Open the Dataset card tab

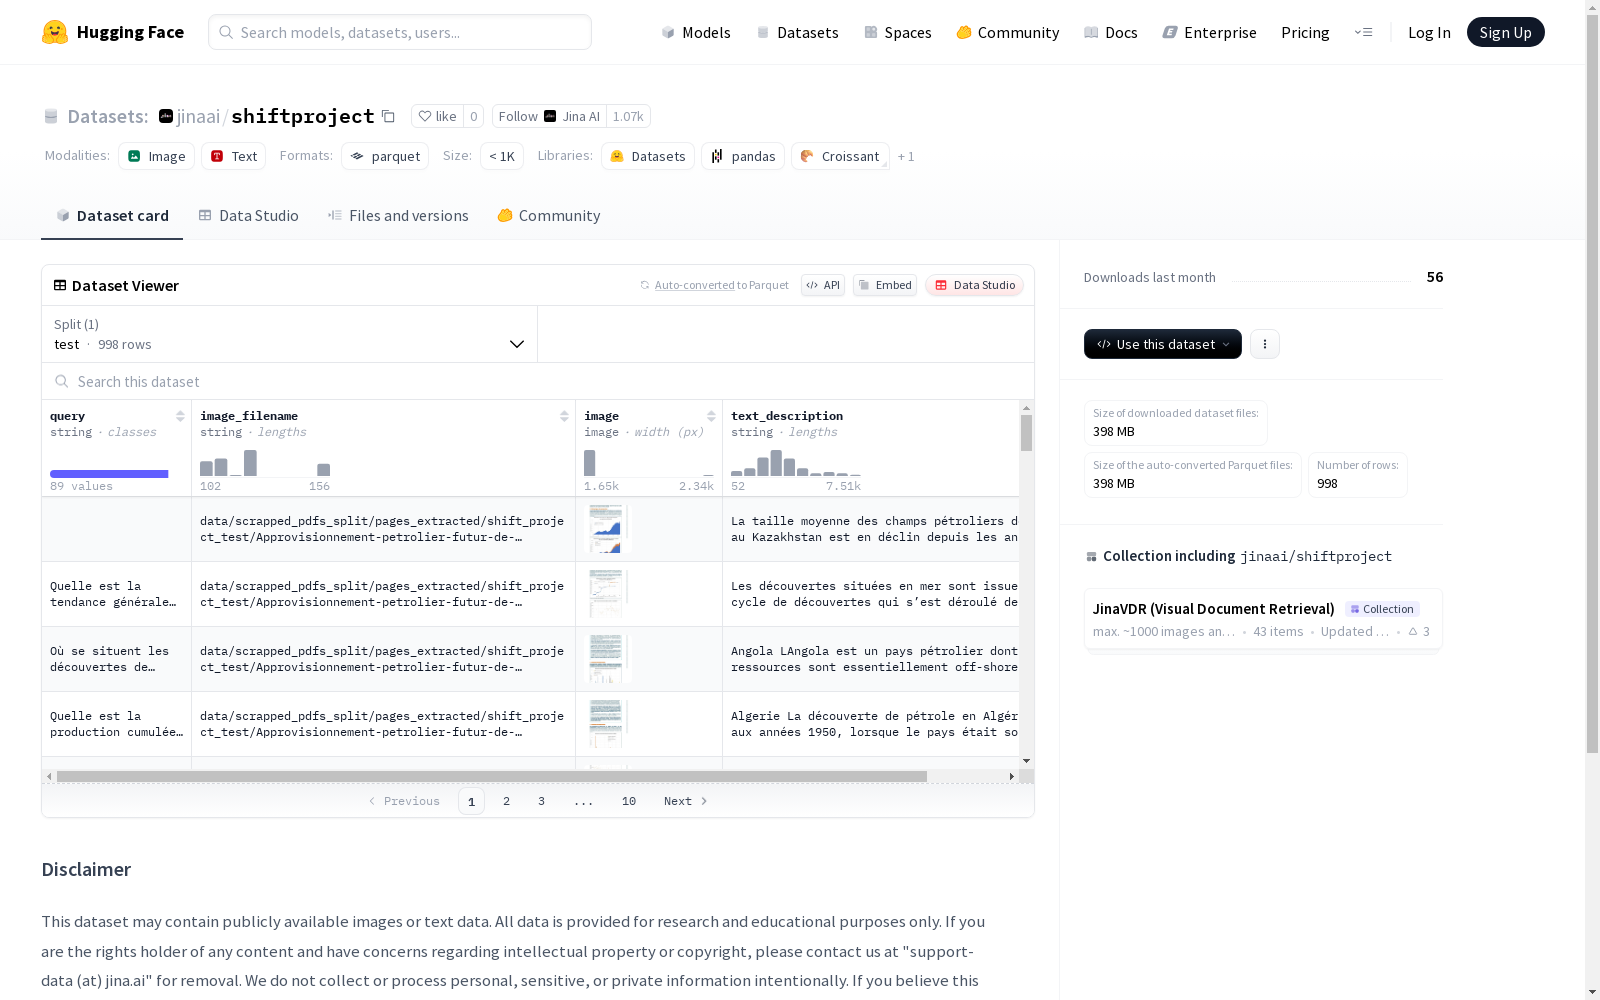tap(112, 216)
